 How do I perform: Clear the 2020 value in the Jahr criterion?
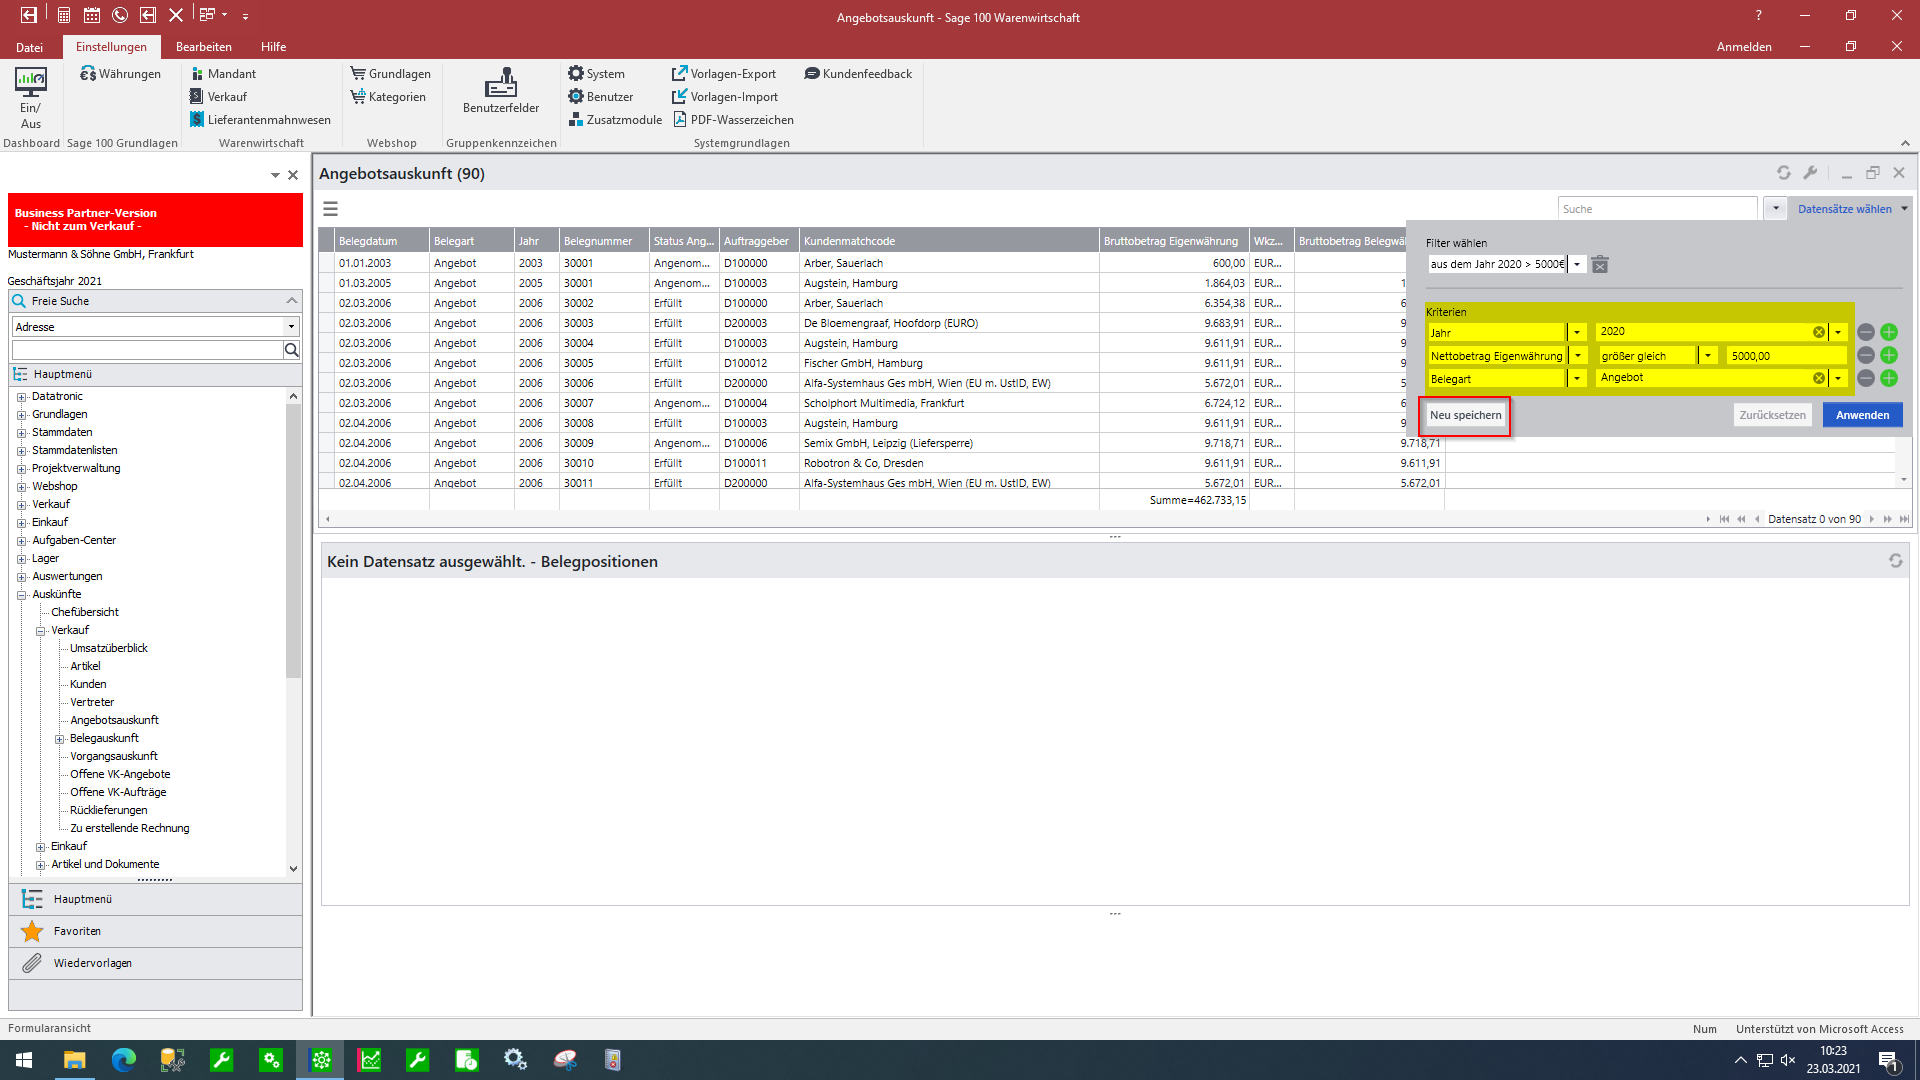1819,332
